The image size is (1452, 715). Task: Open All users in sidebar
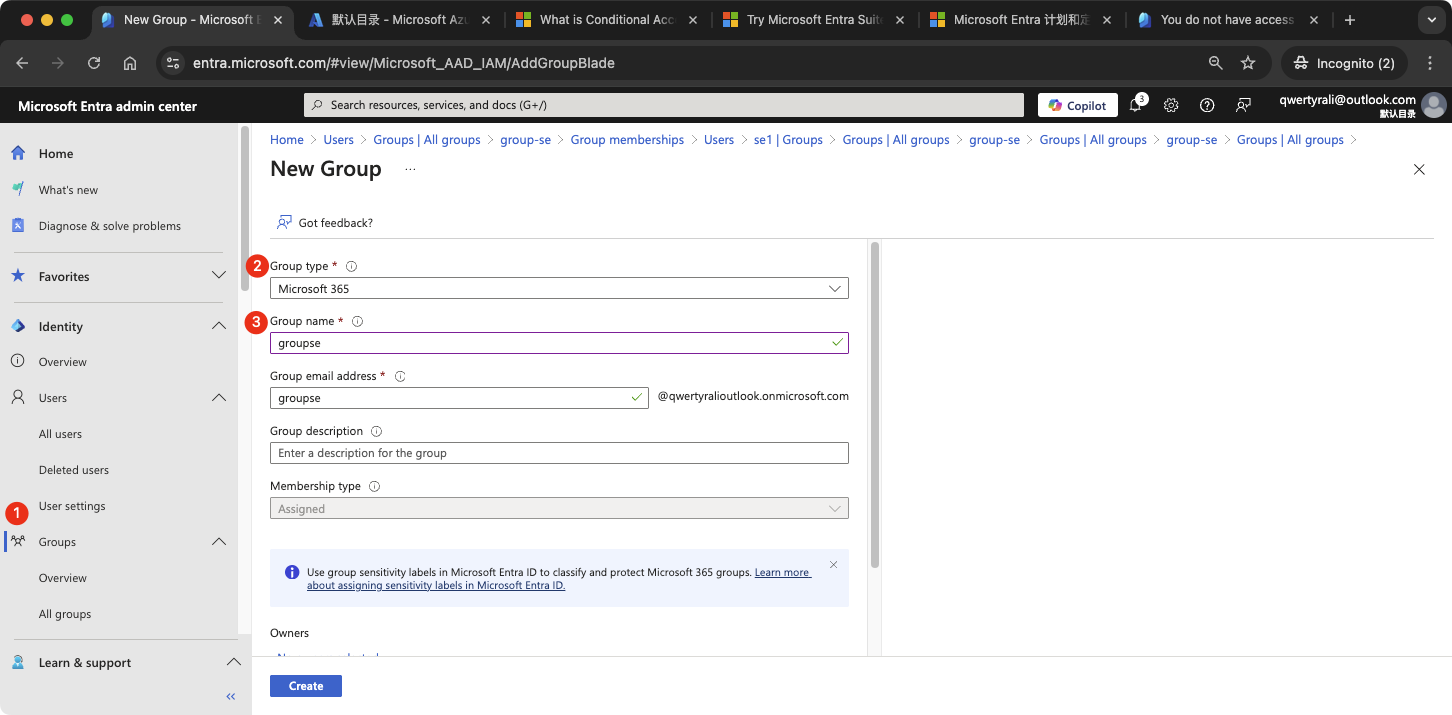tap(60, 434)
